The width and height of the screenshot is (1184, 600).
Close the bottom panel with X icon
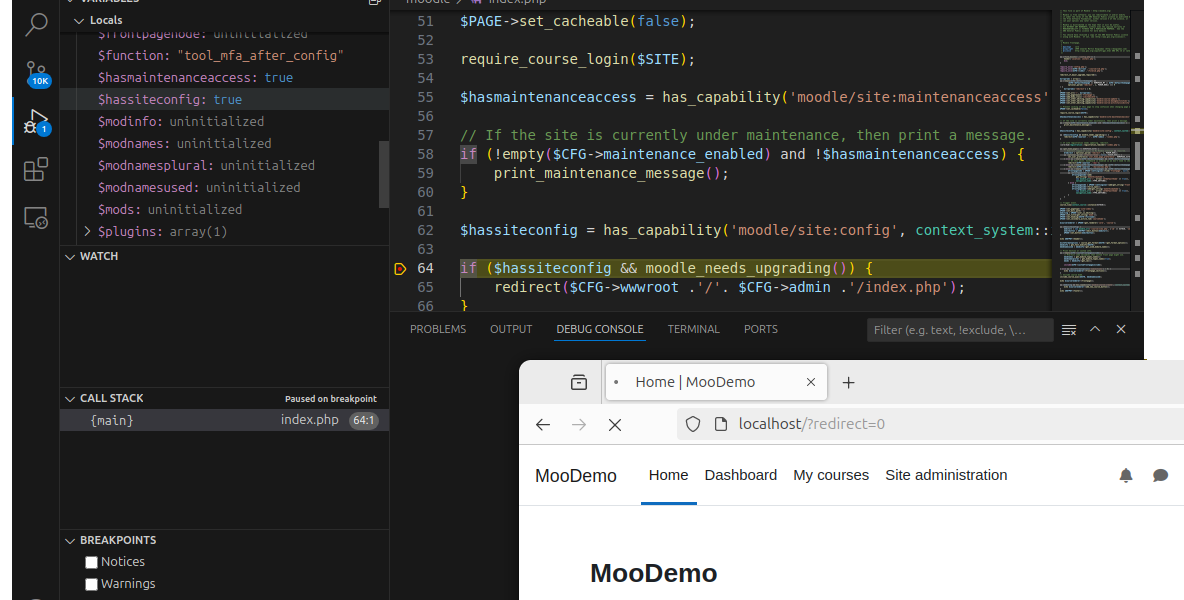(1121, 329)
